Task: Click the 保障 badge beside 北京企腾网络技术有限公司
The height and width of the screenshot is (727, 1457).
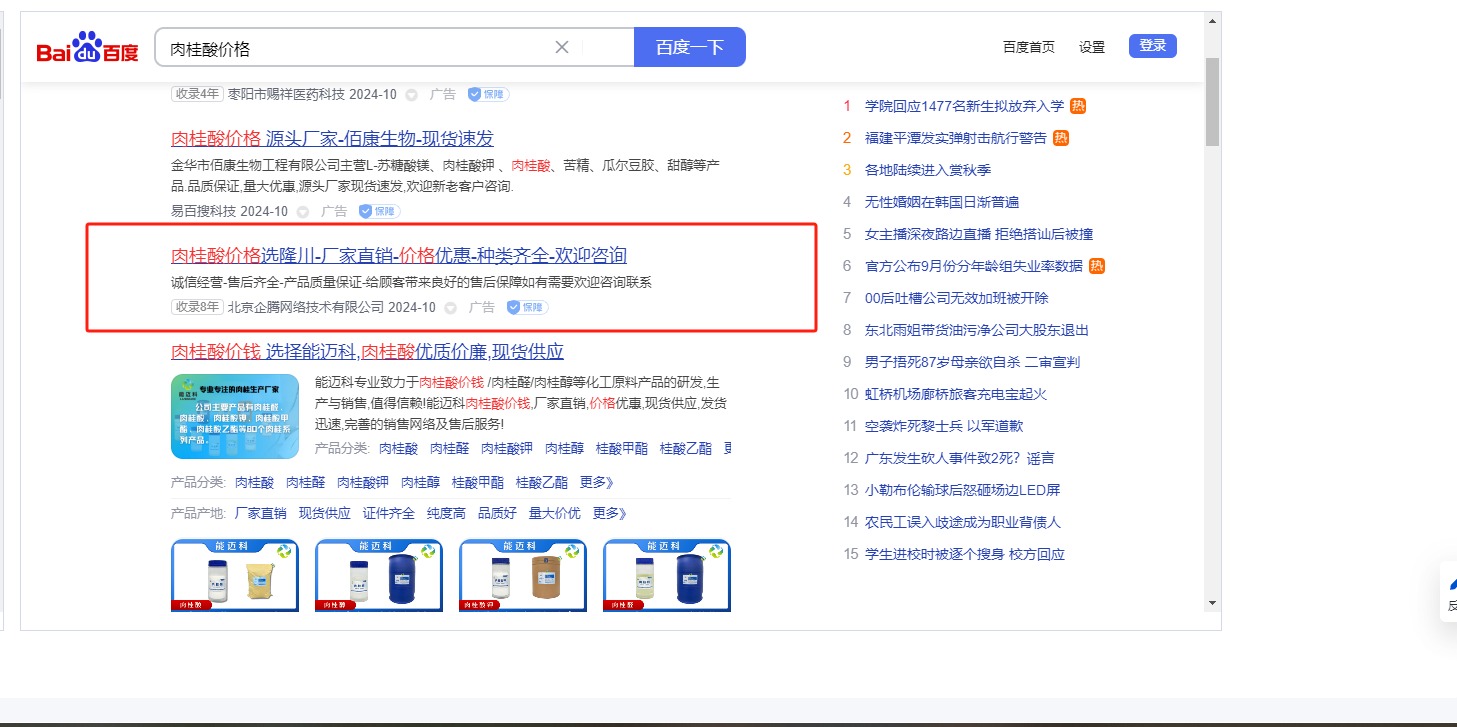Action: 527,307
